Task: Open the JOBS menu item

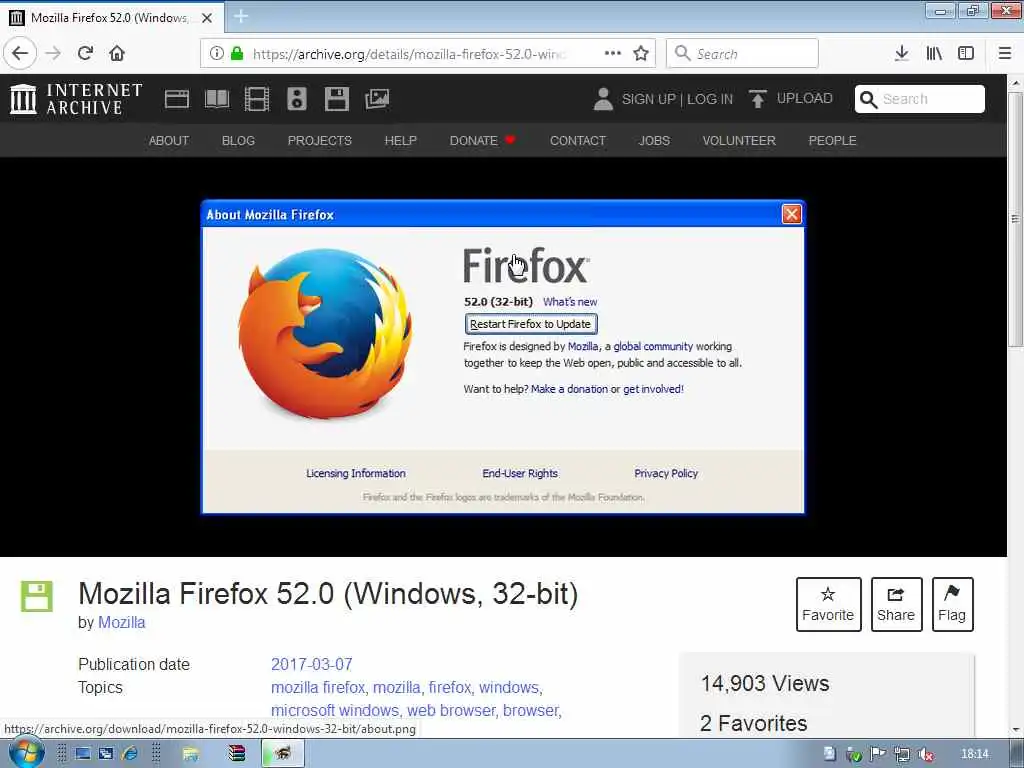Action: 654,140
